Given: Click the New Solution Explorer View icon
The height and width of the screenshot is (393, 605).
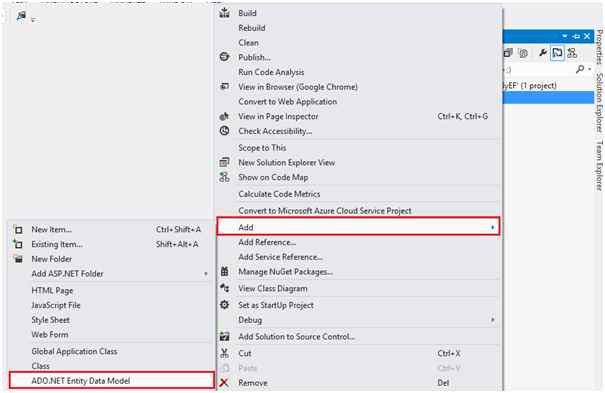Looking at the screenshot, I should pyautogui.click(x=224, y=162).
